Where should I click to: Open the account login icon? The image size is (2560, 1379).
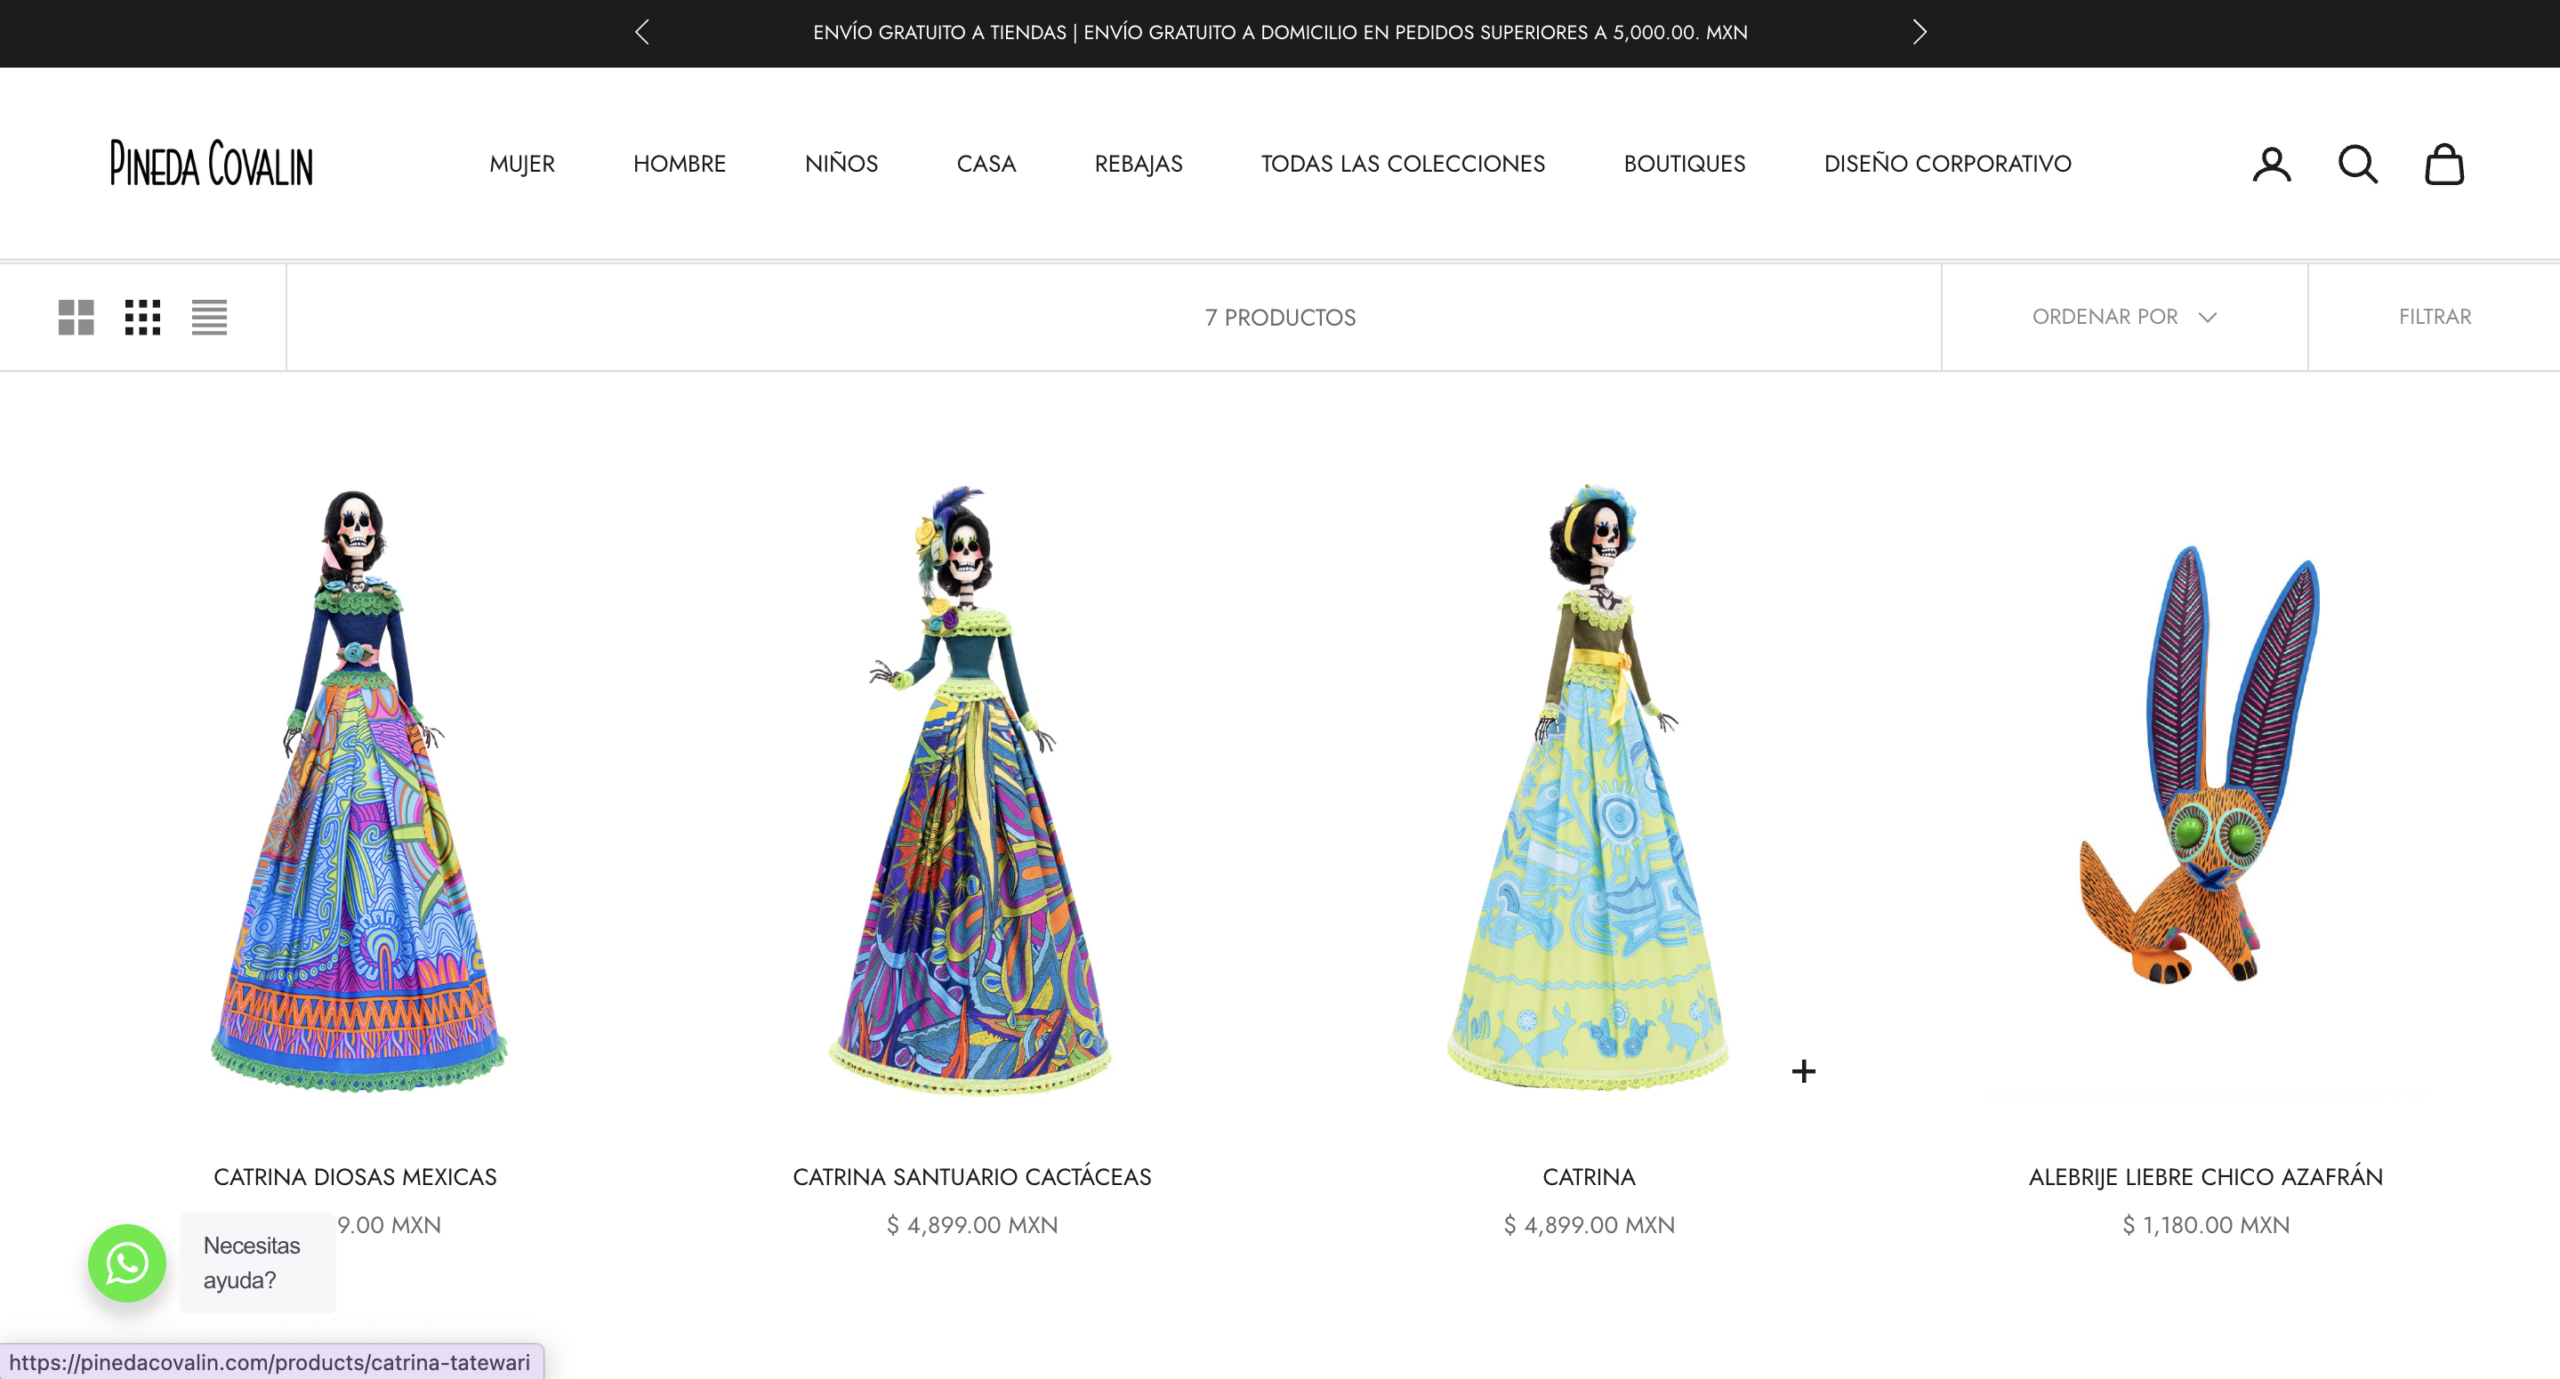click(2271, 164)
